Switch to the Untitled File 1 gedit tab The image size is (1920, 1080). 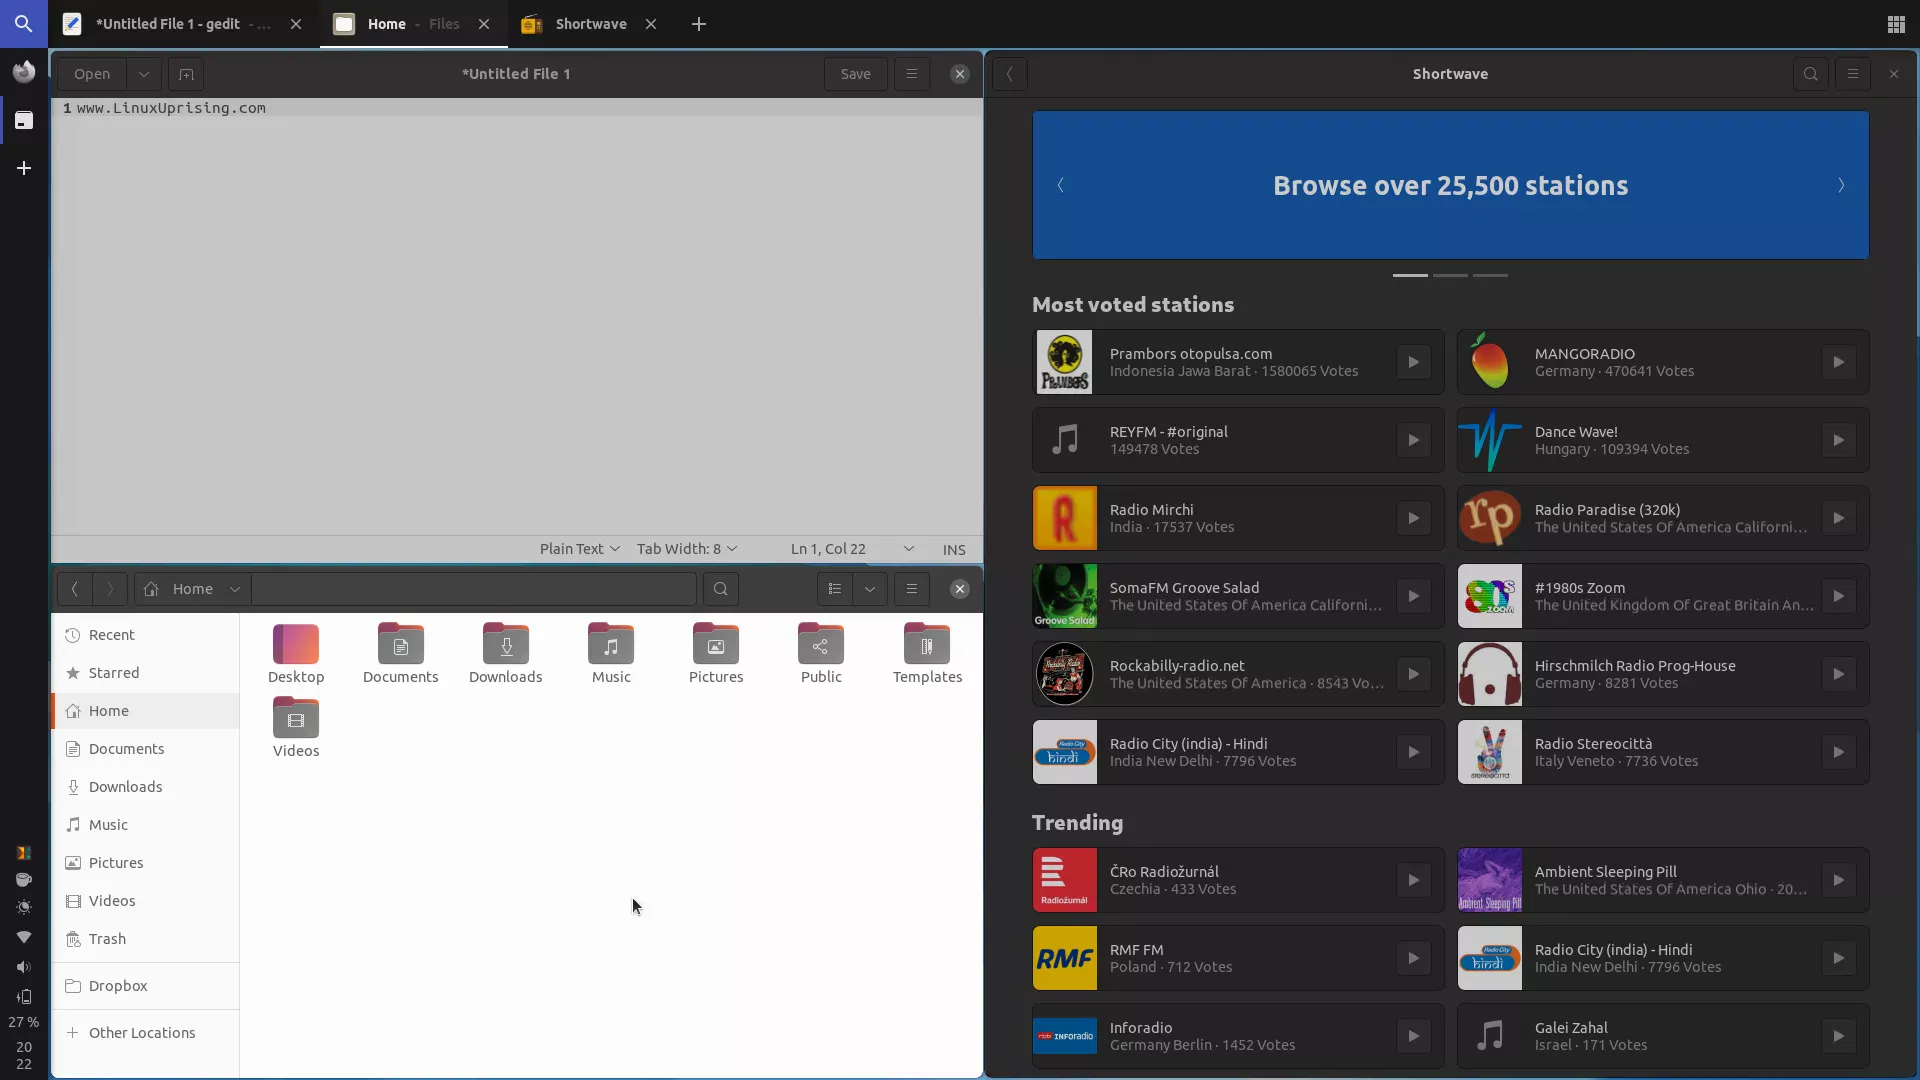tap(184, 24)
